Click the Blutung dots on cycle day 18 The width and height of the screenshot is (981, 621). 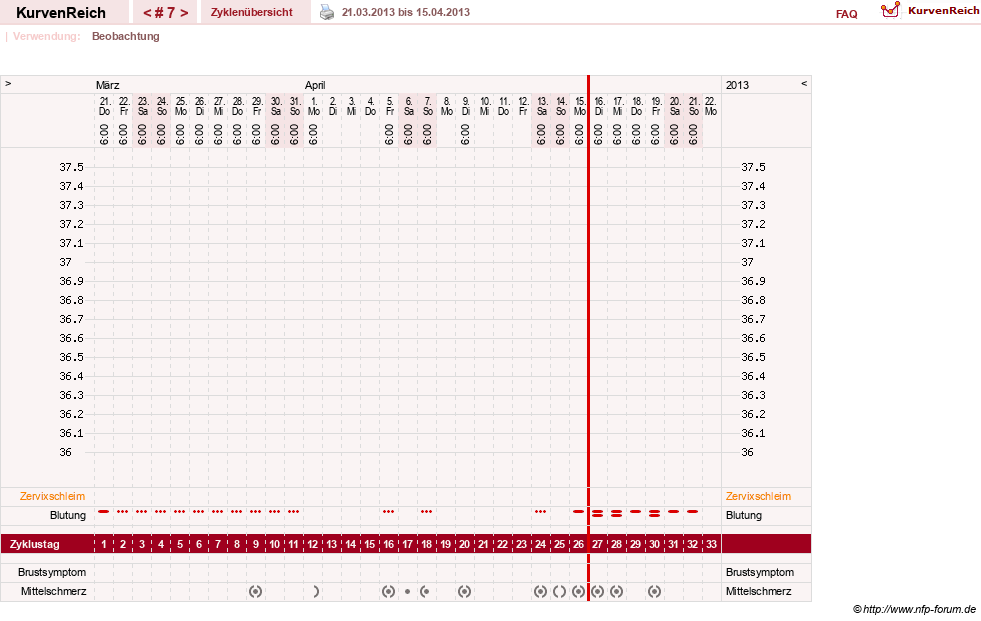tap(427, 512)
